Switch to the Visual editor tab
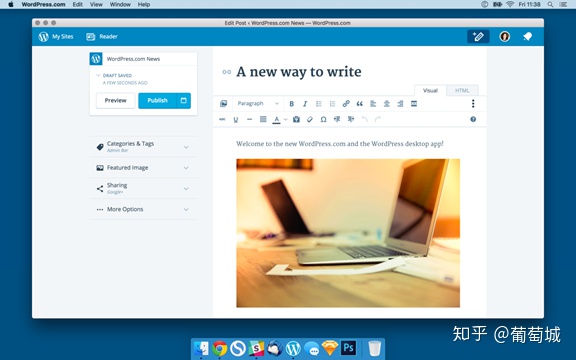 430,90
